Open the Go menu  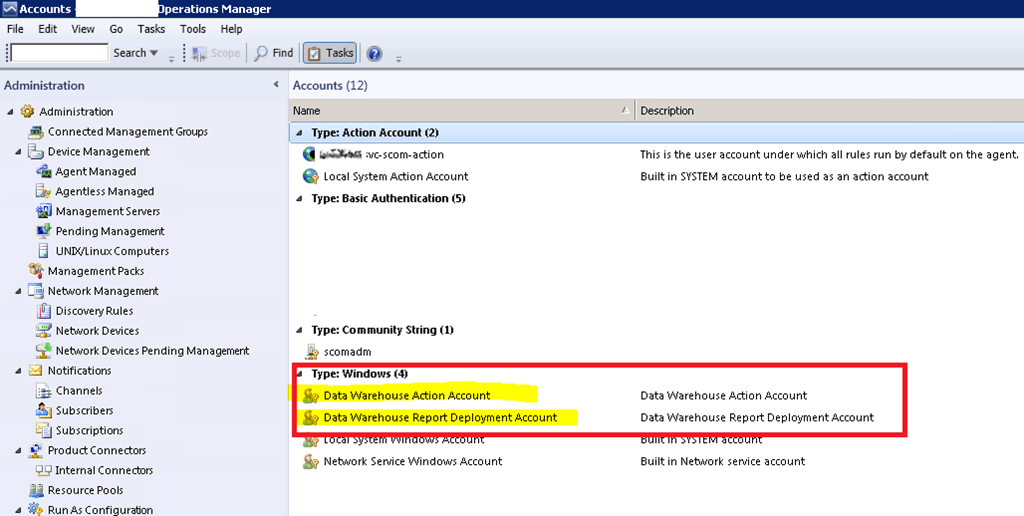[x=116, y=29]
